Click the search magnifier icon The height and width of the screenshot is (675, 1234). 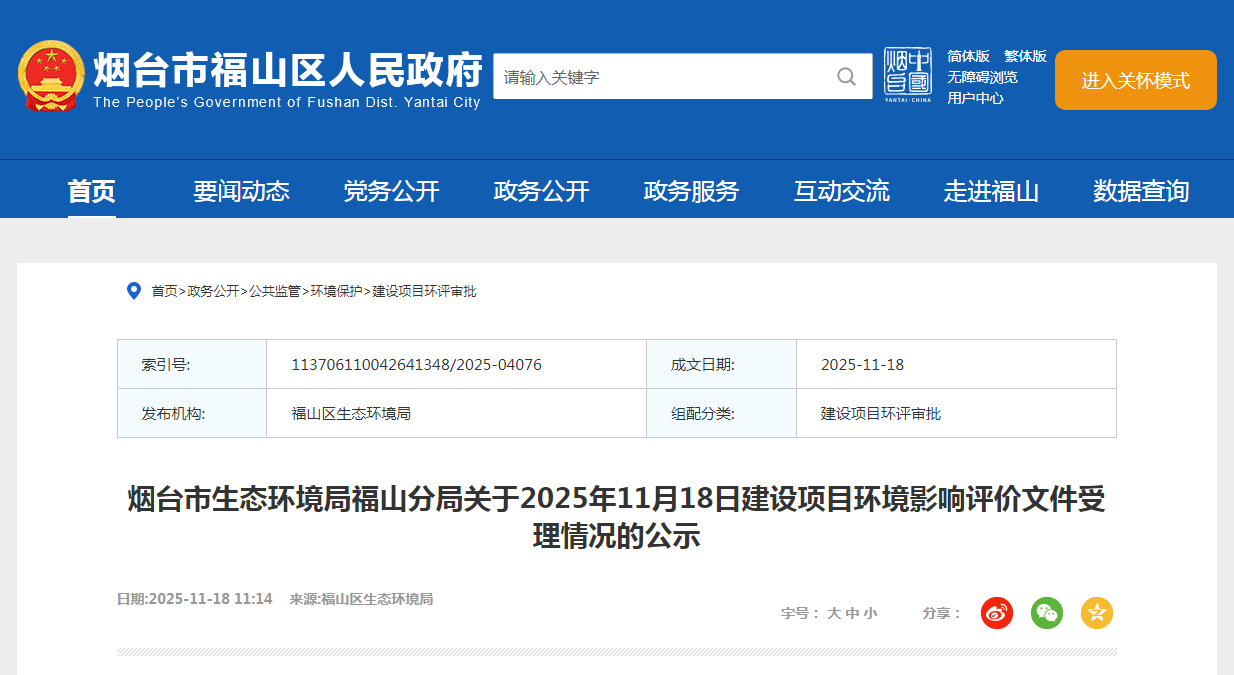tap(846, 77)
